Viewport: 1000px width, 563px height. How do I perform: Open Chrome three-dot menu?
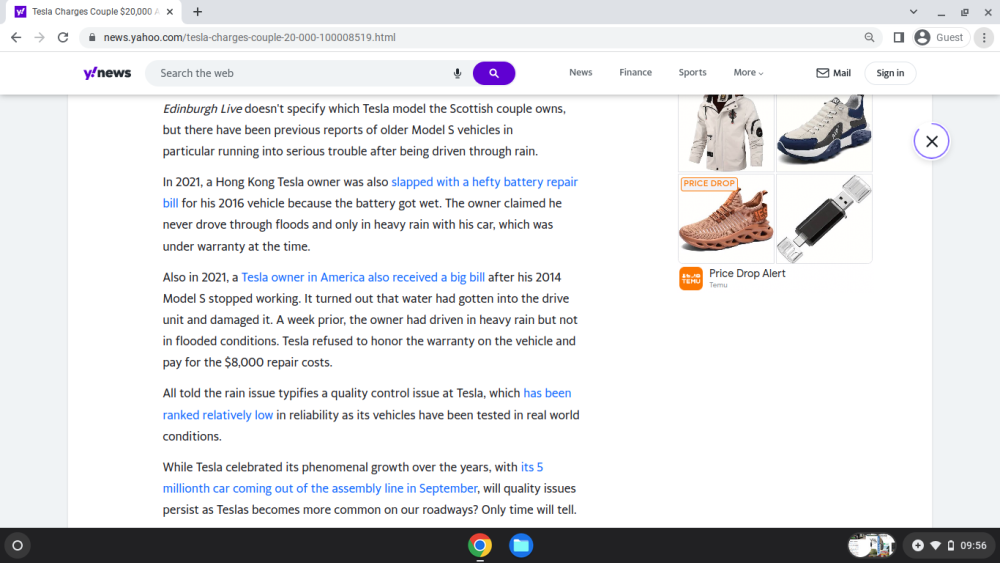click(x=984, y=38)
